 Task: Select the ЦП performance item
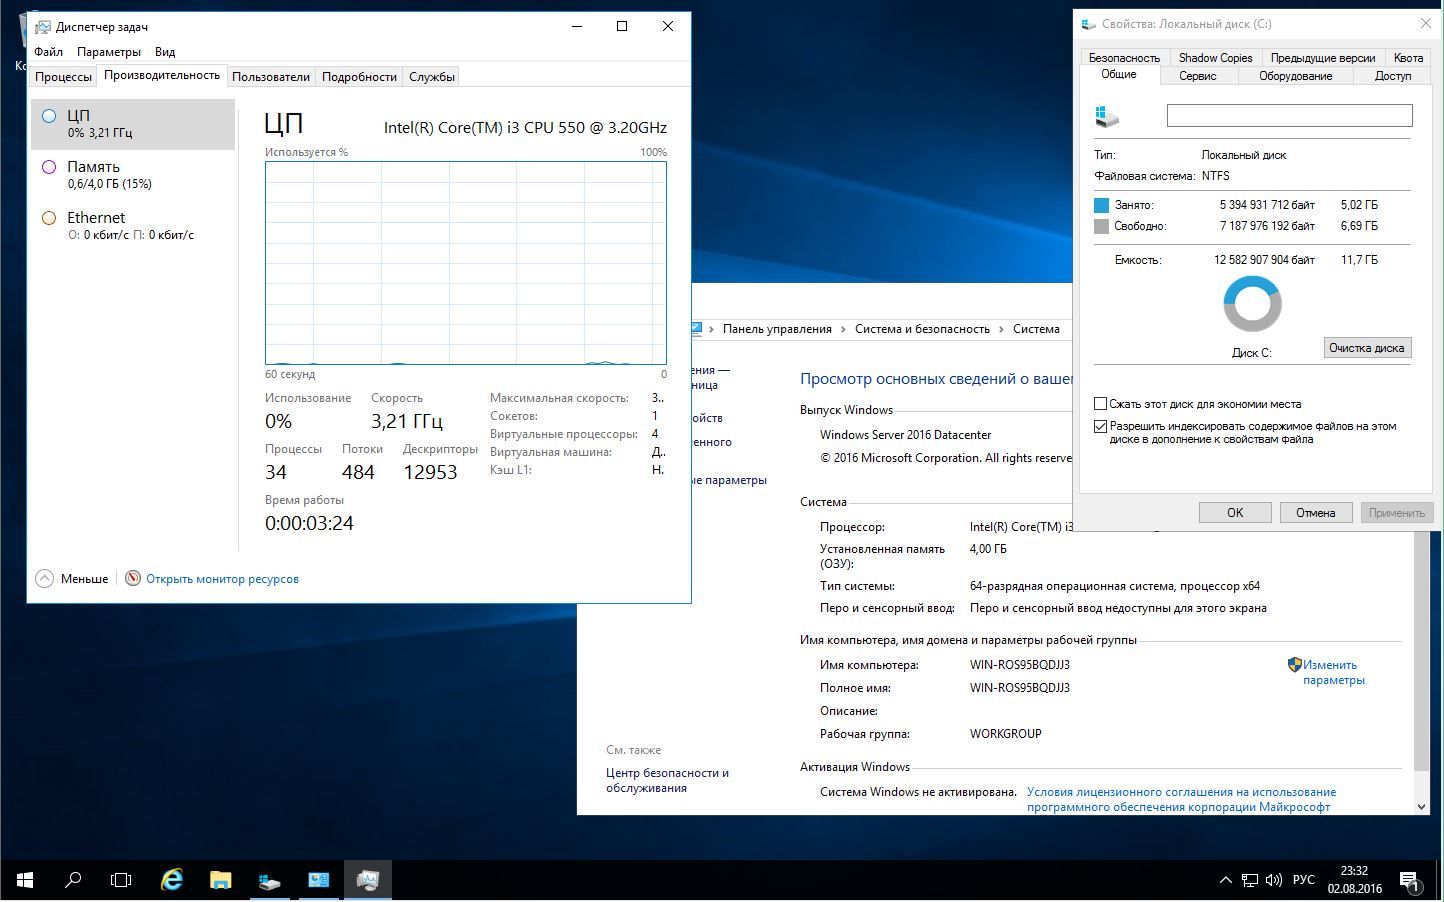pyautogui.click(x=133, y=124)
